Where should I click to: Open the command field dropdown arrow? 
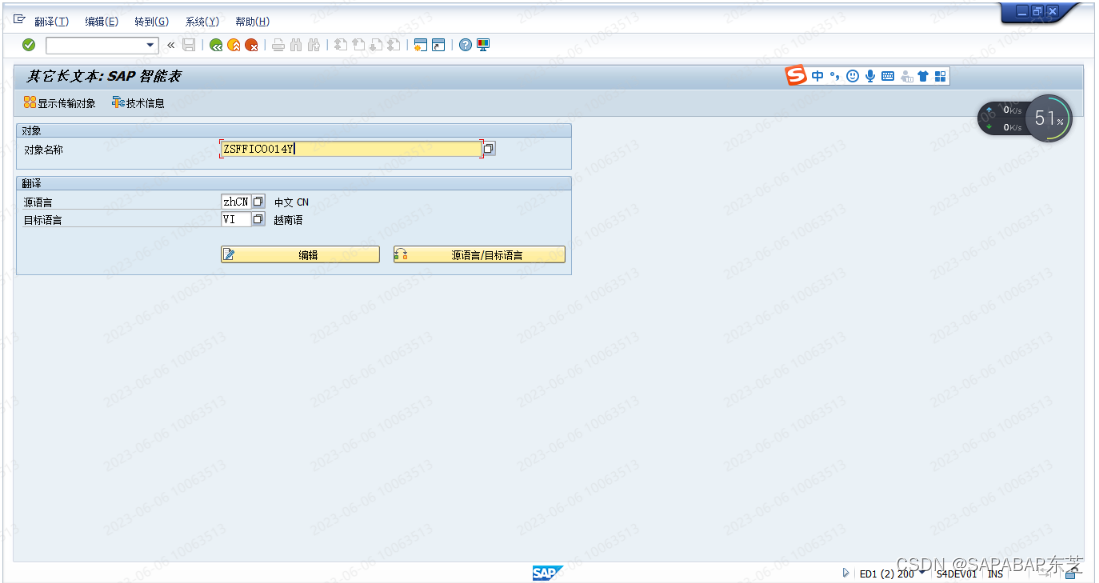tap(150, 45)
